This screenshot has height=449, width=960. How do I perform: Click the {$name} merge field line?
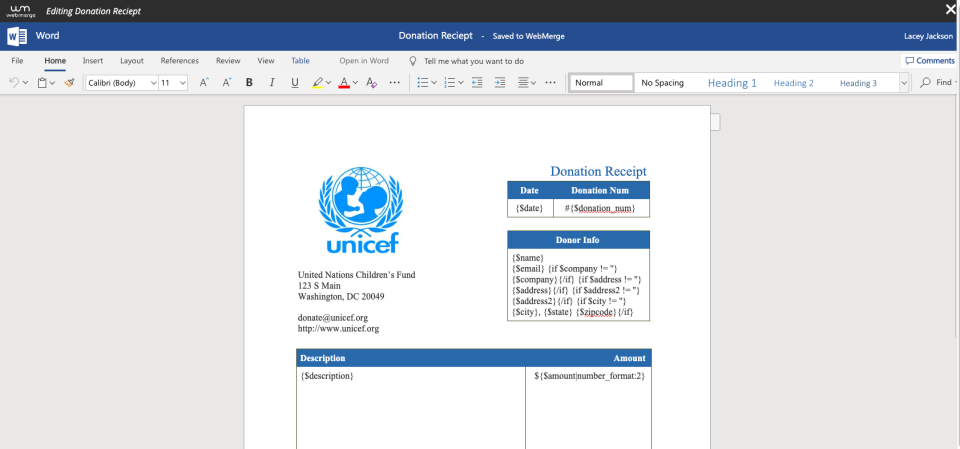click(x=528, y=258)
